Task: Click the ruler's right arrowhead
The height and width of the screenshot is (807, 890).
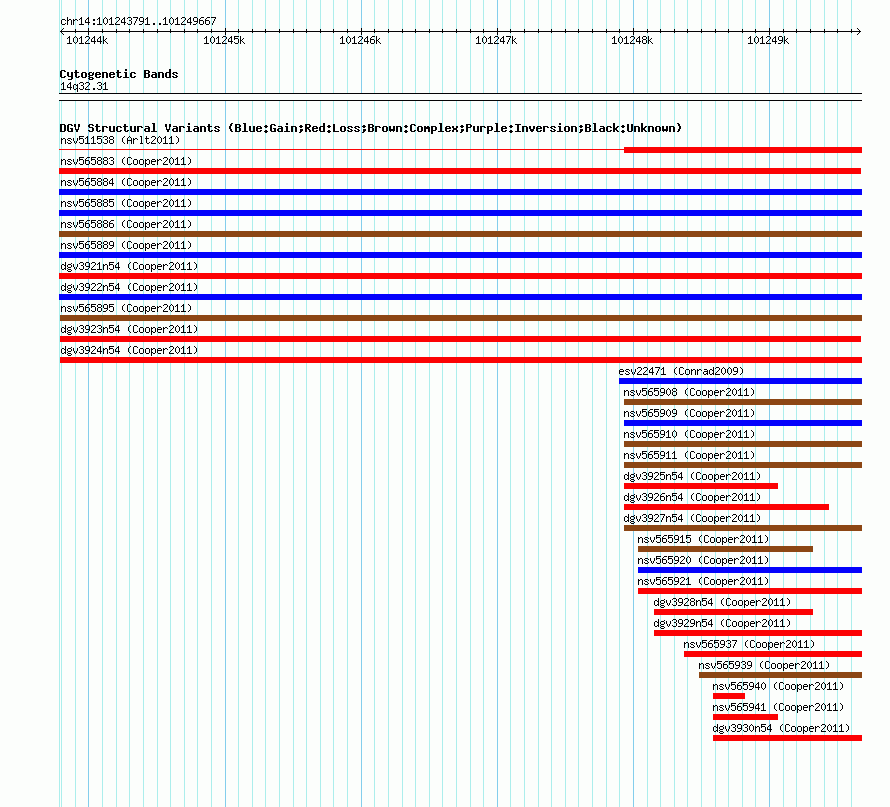Action: pos(859,31)
